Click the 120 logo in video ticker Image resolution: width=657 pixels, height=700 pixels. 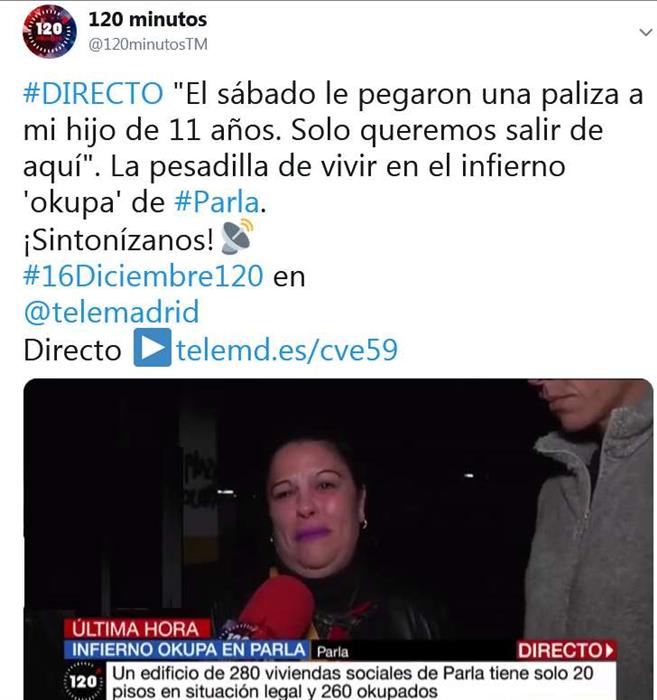[x=83, y=681]
